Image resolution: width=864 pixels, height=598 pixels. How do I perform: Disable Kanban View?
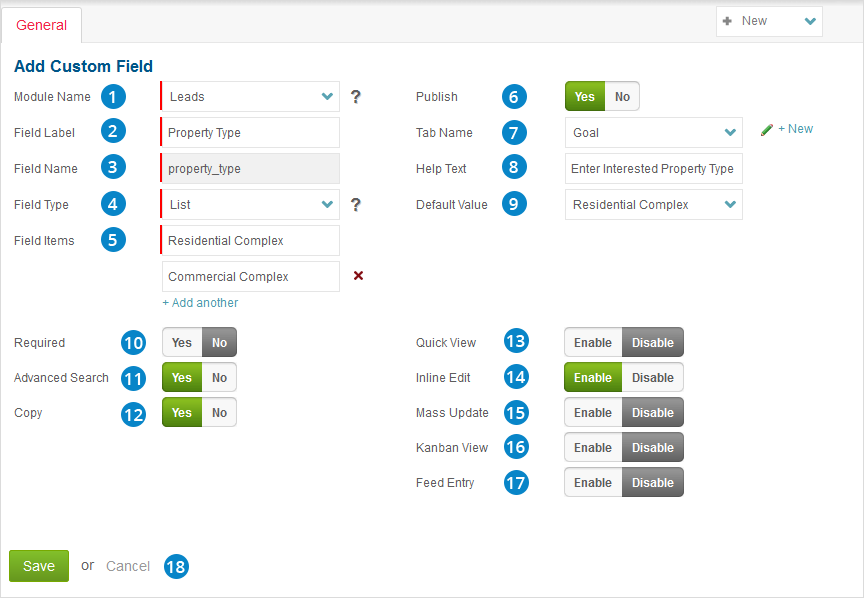652,448
